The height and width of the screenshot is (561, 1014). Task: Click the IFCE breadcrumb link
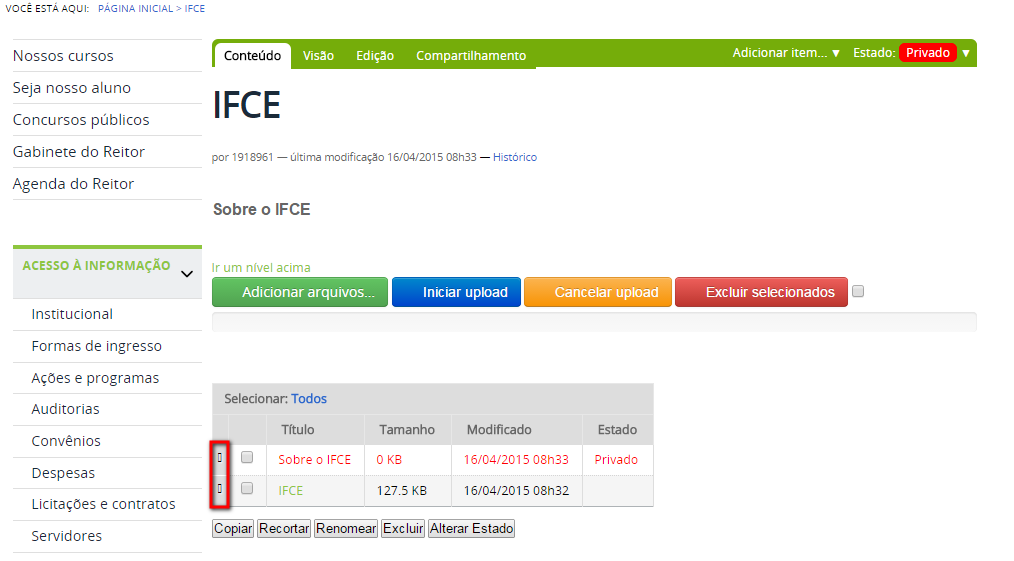click(x=195, y=8)
